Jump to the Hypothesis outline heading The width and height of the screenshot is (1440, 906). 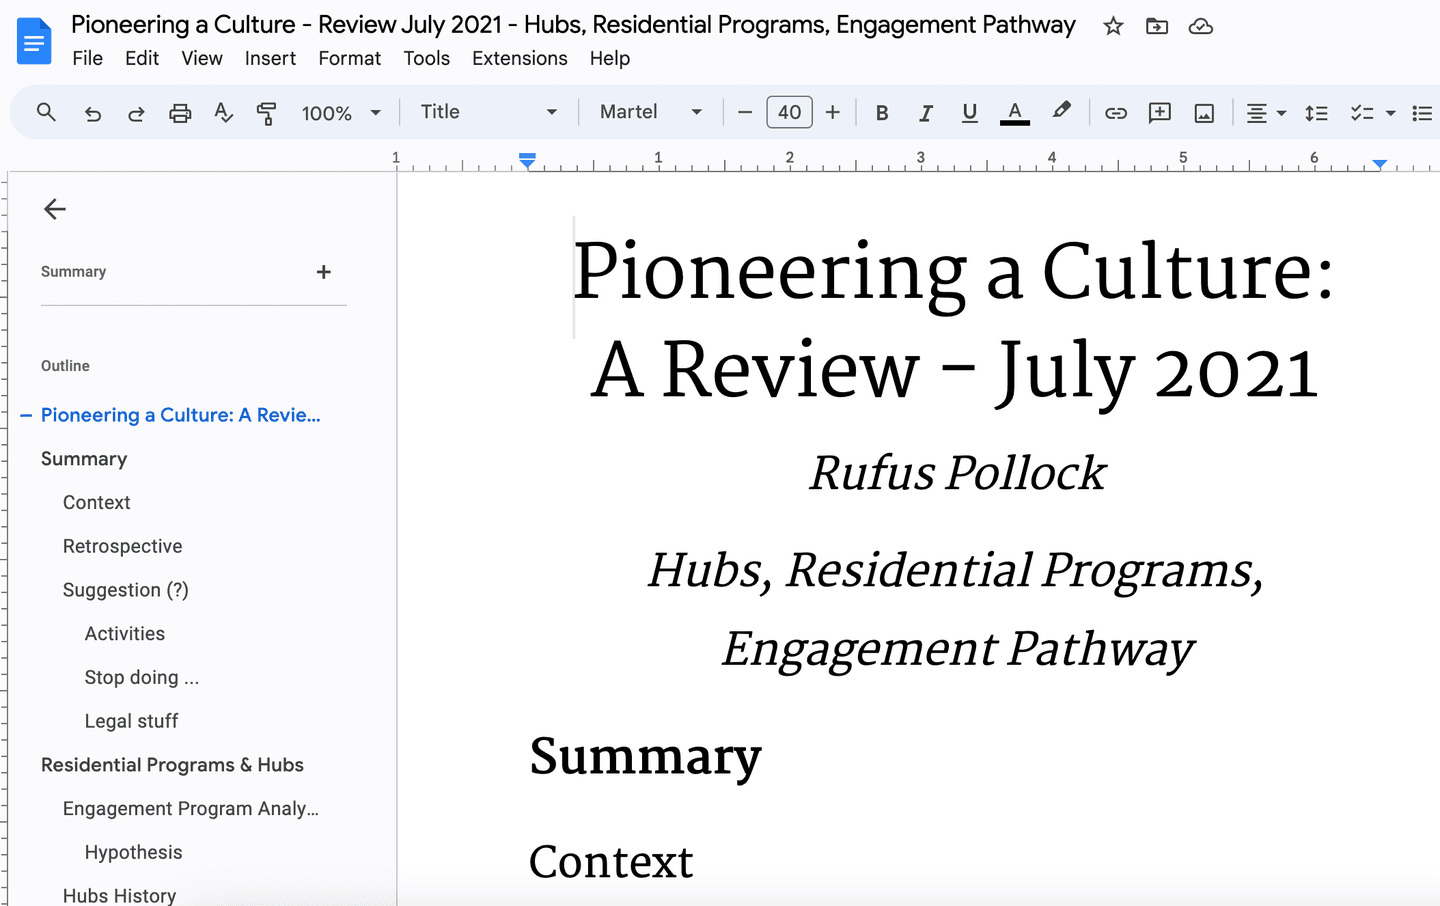coord(133,852)
